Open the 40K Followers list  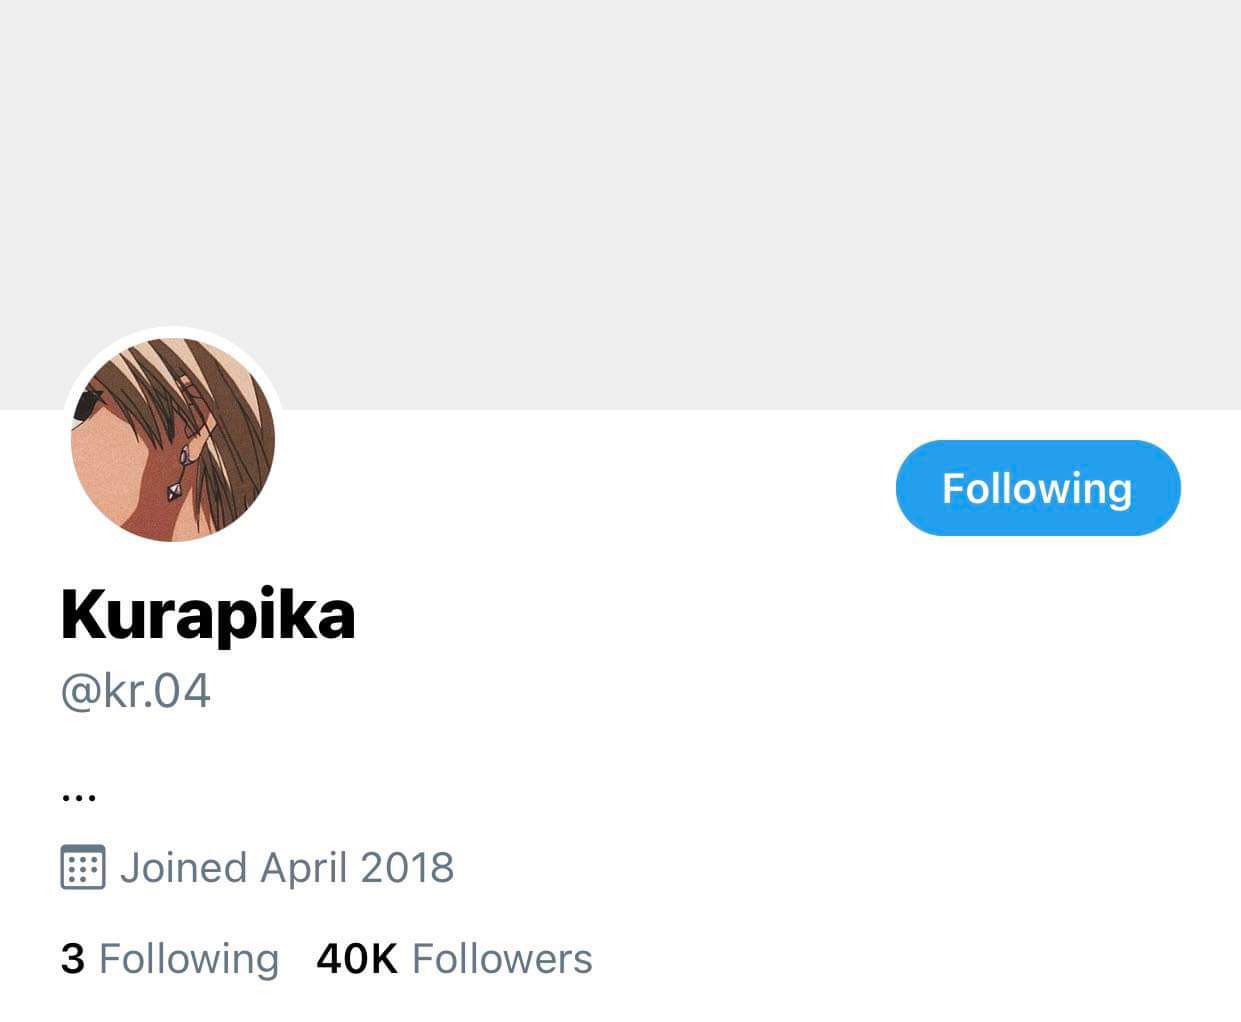(x=454, y=958)
